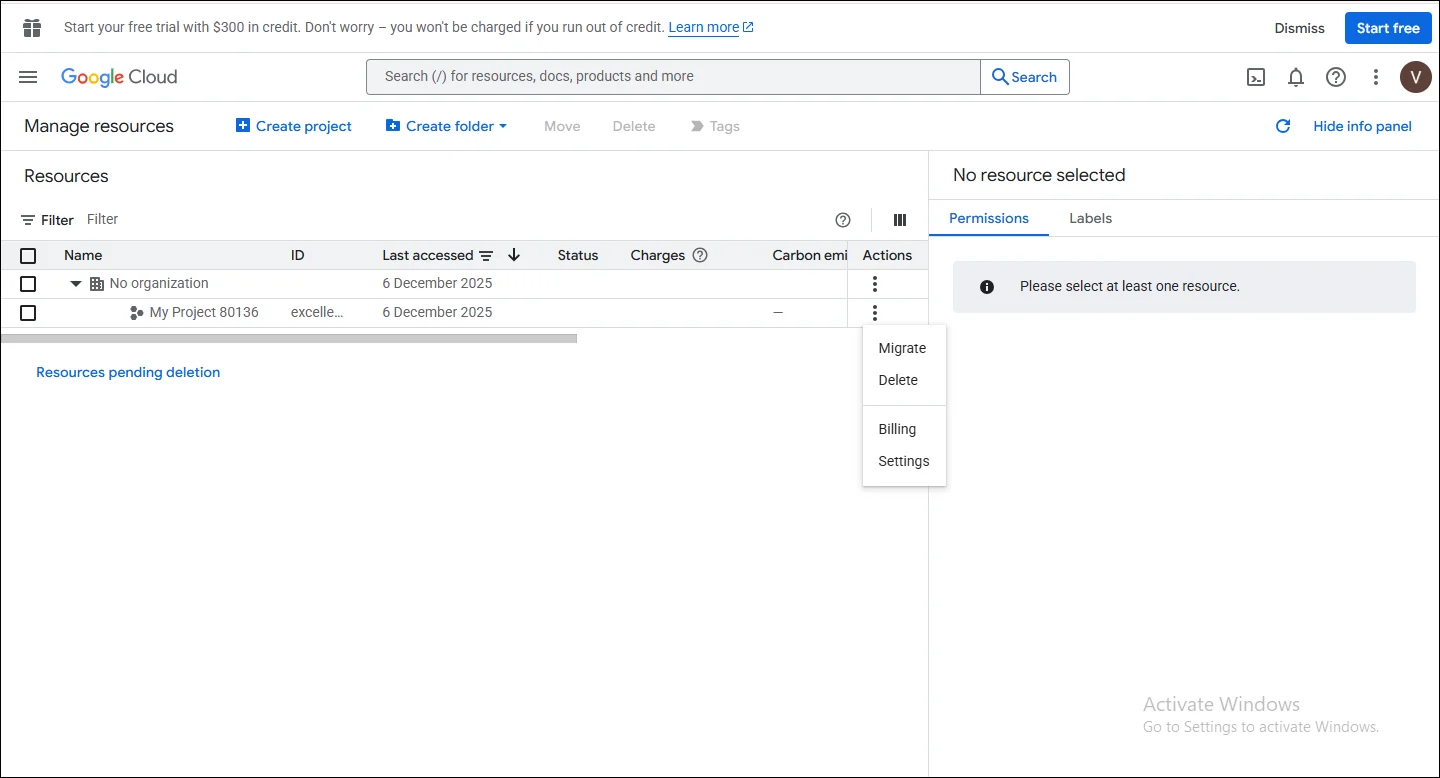Click the Name column header
This screenshot has height=778, width=1440.
click(x=83, y=255)
